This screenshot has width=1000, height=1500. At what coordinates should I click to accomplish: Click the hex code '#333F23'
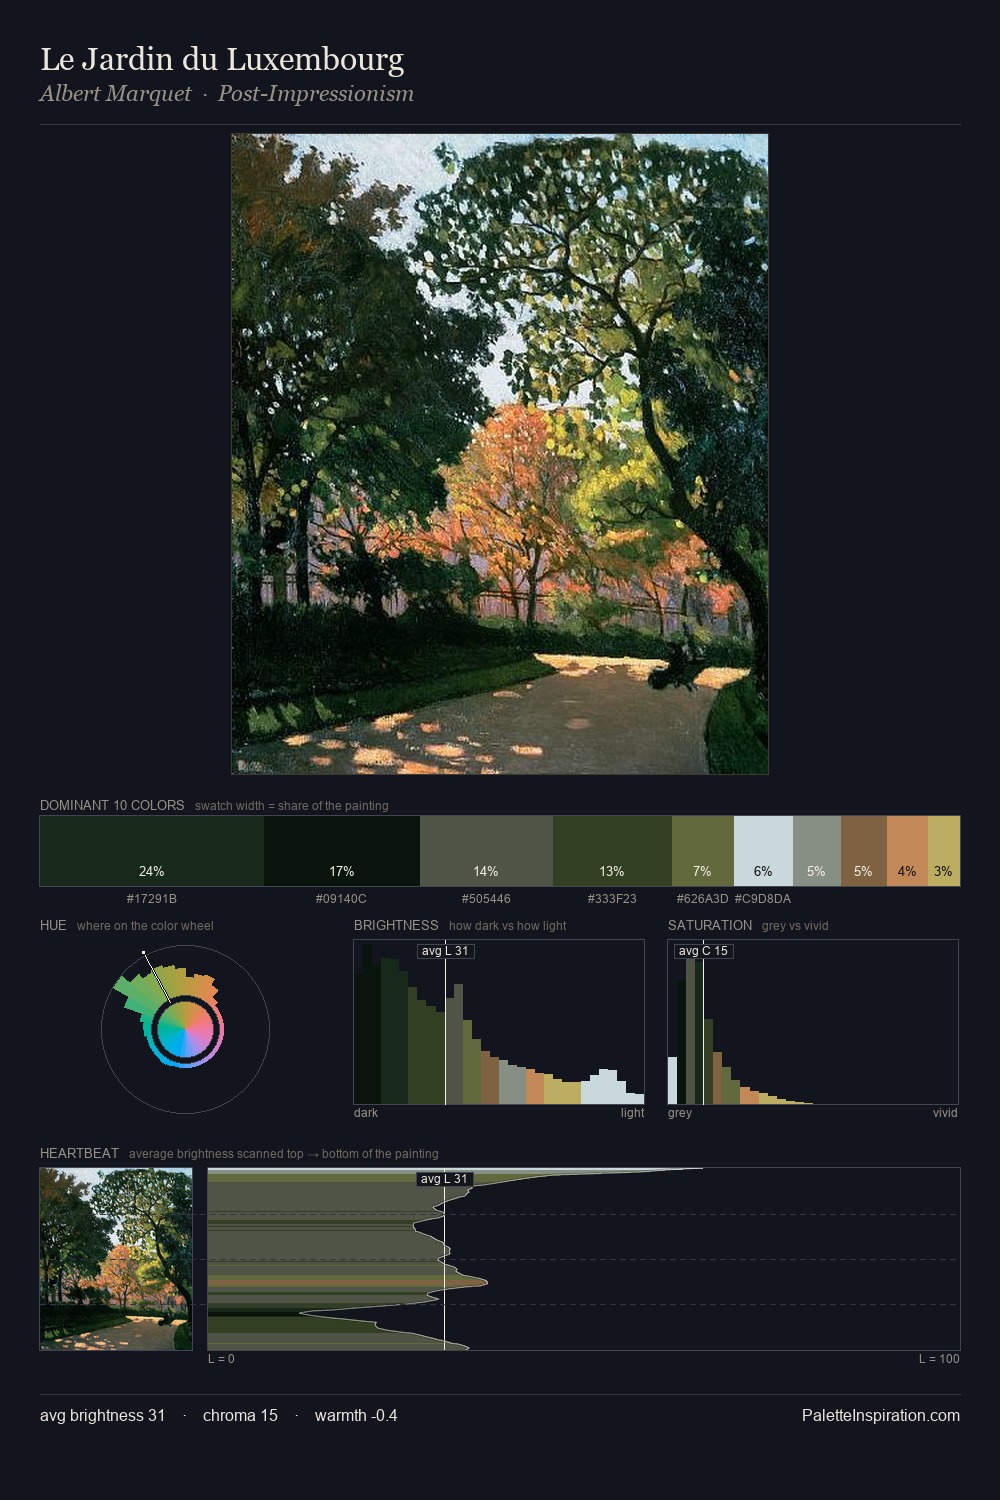(x=612, y=899)
